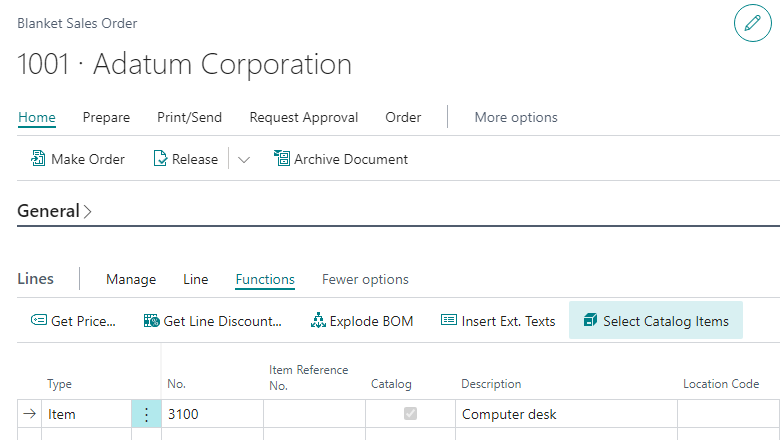
Task: Open the Order tab
Action: (x=403, y=117)
